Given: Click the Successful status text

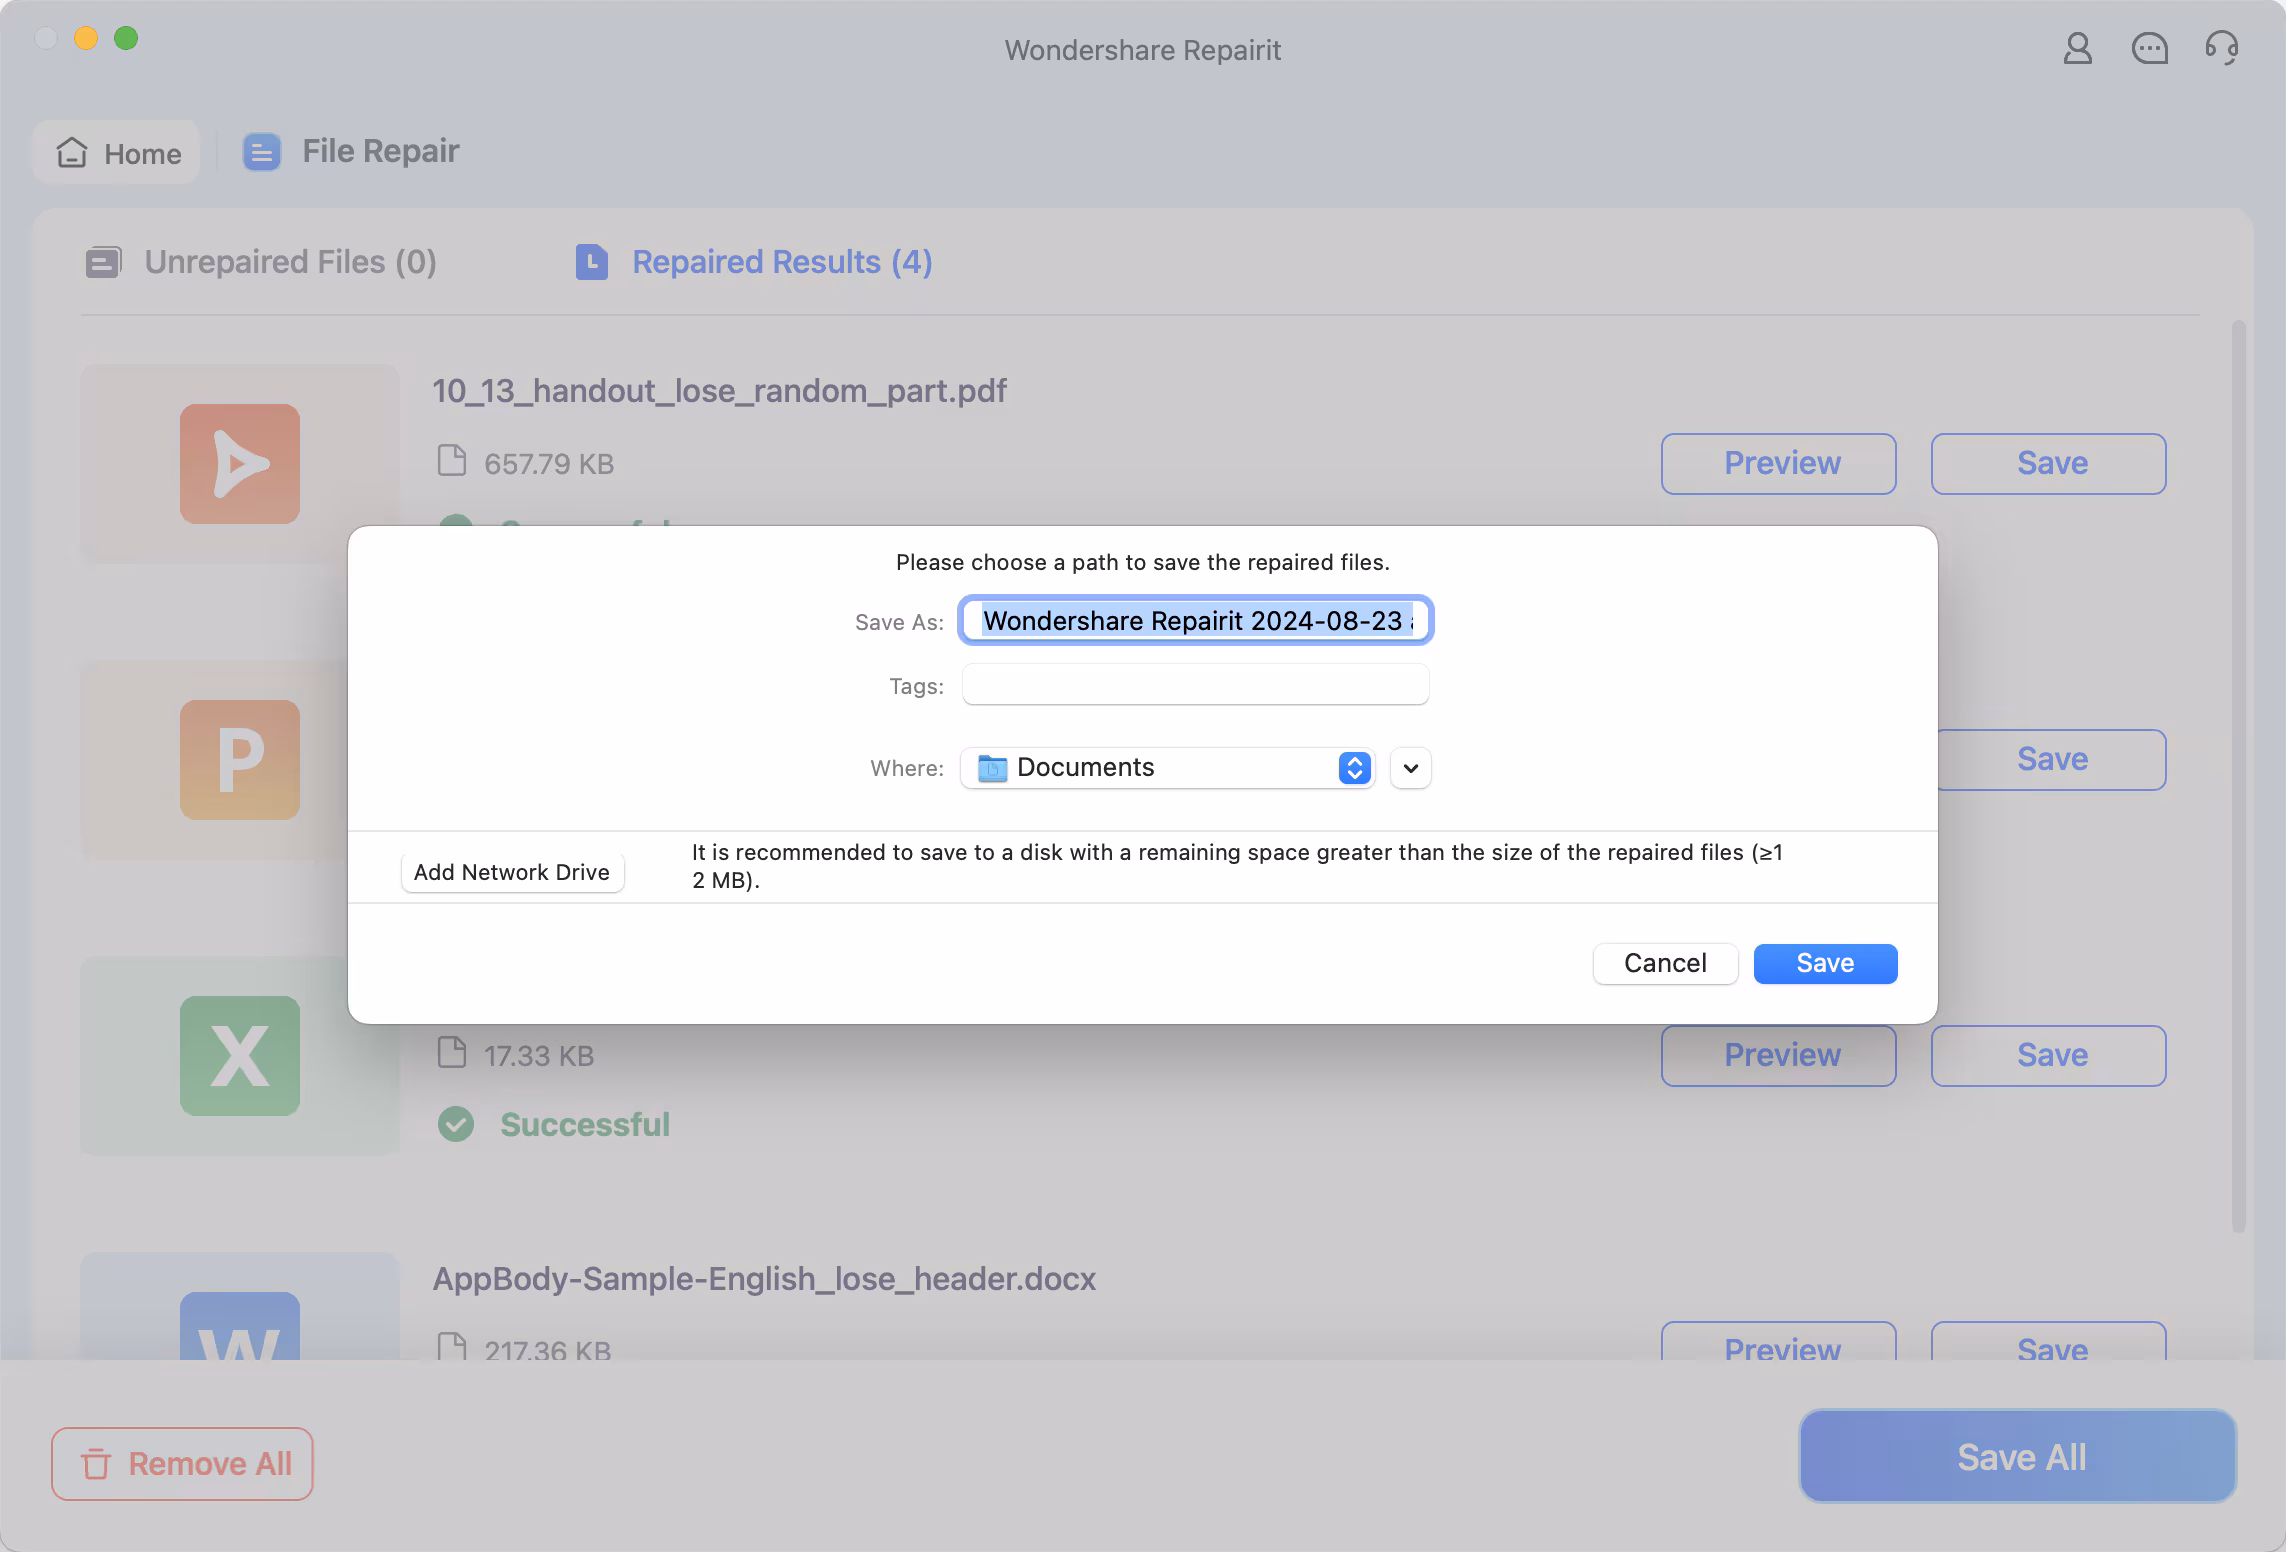Looking at the screenshot, I should pyautogui.click(x=585, y=1124).
